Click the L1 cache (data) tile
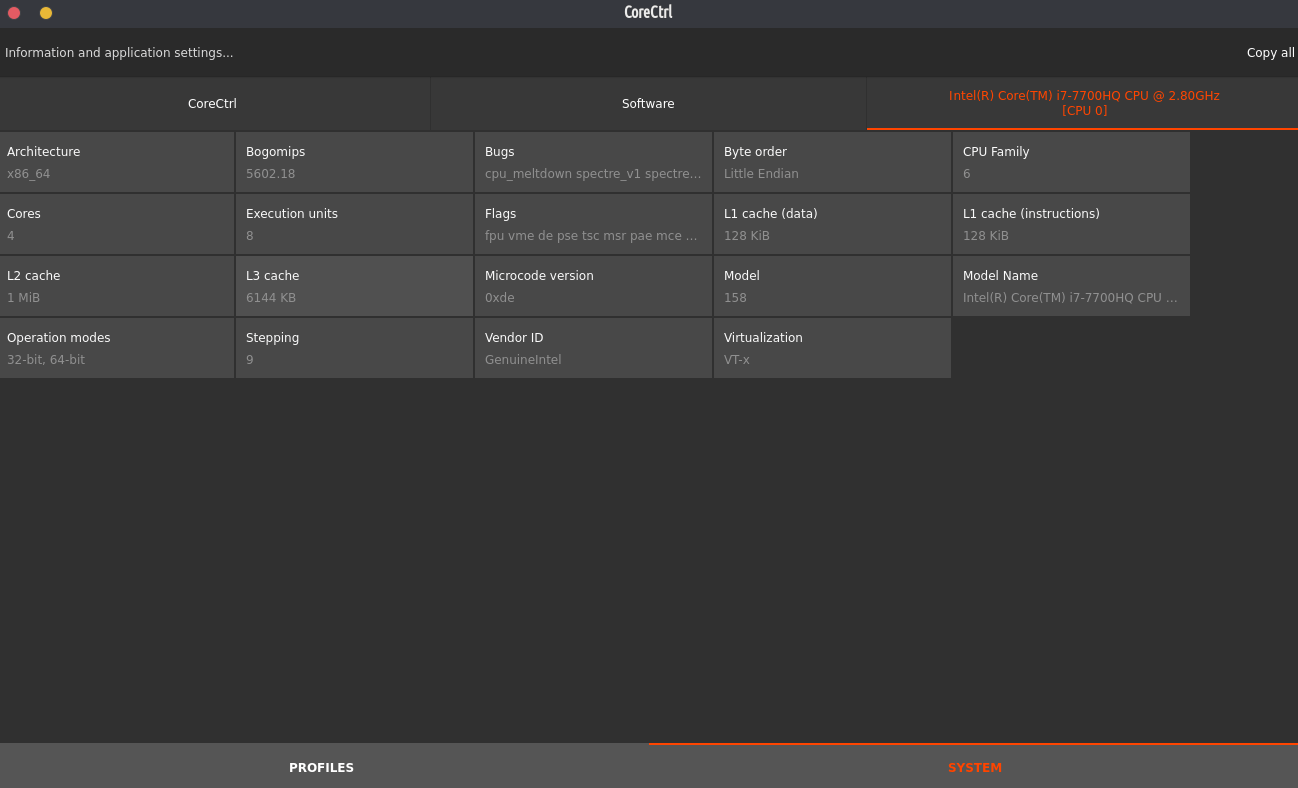This screenshot has height=788, width=1298. tap(832, 224)
